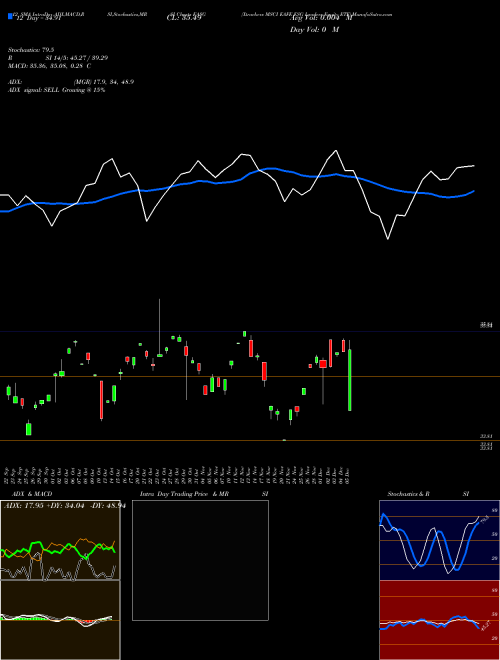Click the 33.51 price level label
Viewport: 500px width, 660px height.
click(487, 437)
